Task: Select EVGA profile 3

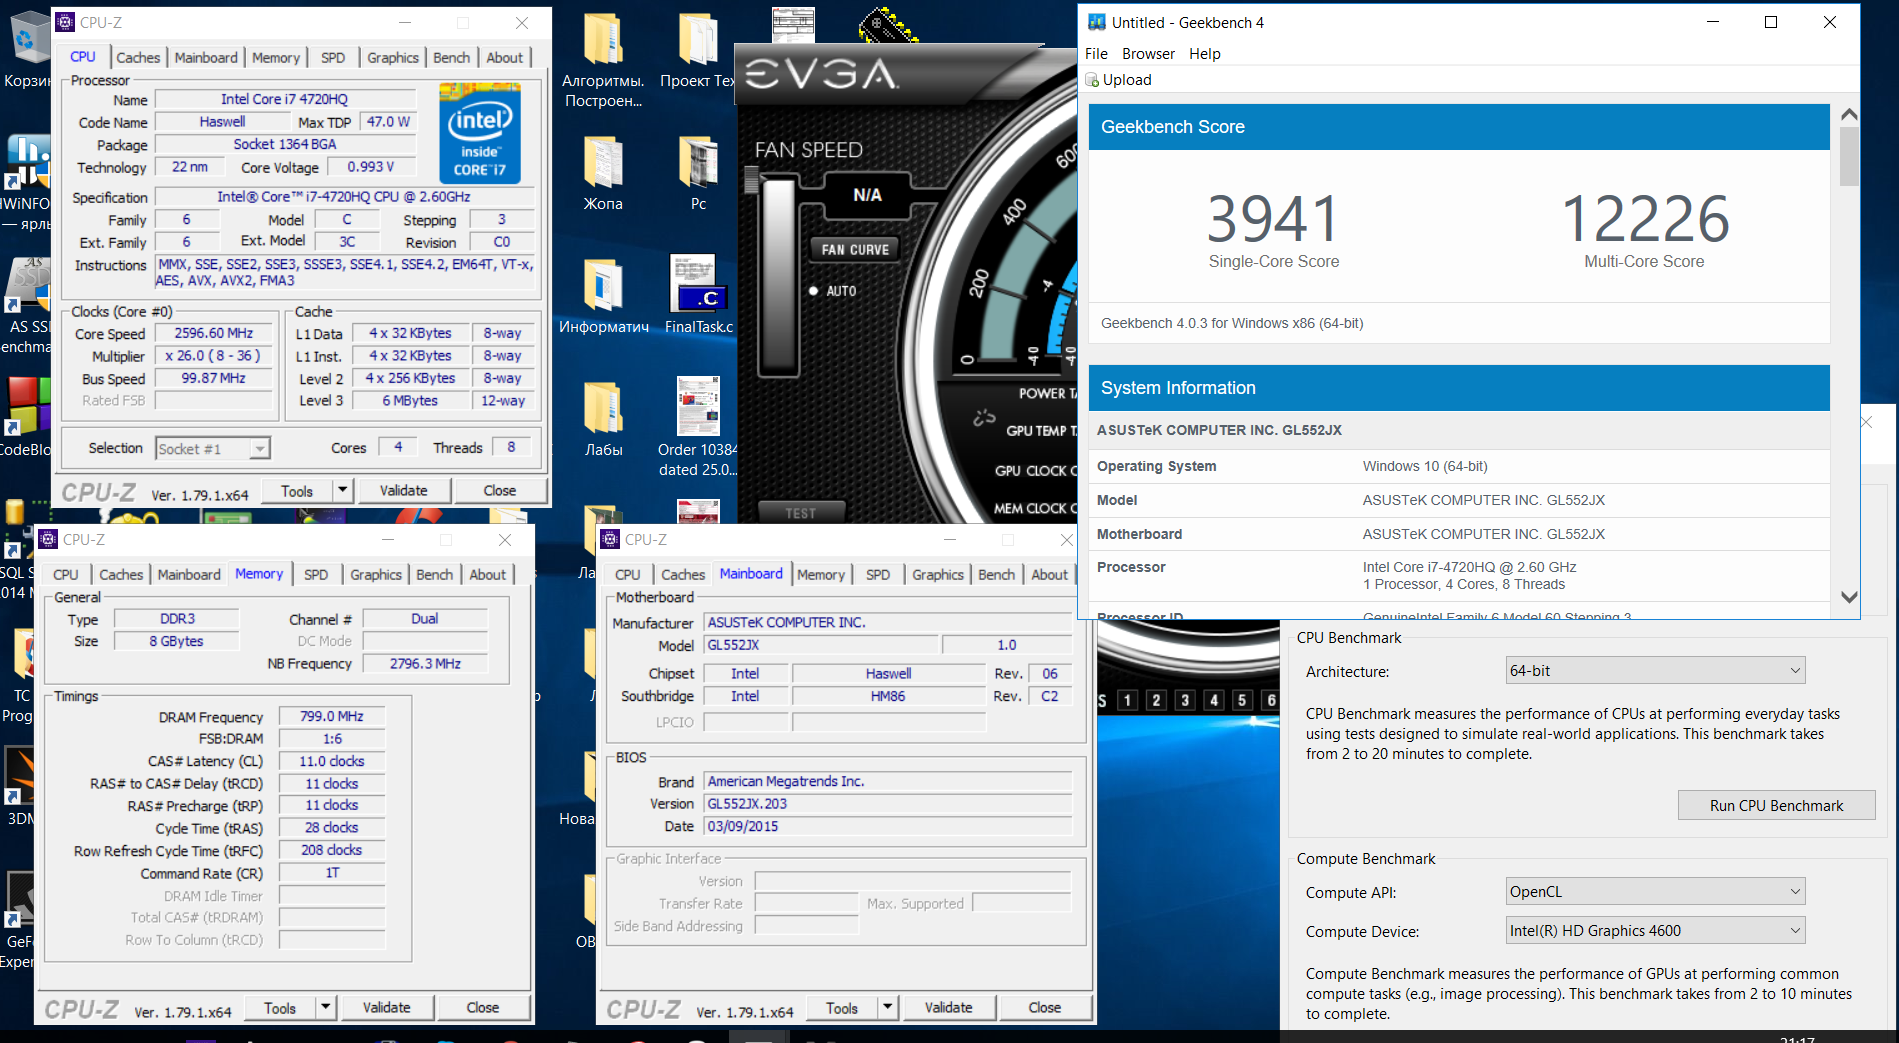Action: tap(1185, 700)
